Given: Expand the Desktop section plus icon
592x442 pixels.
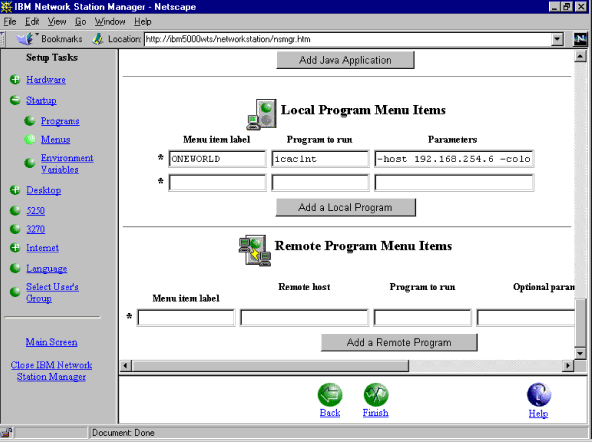Looking at the screenshot, I should 15,190.
